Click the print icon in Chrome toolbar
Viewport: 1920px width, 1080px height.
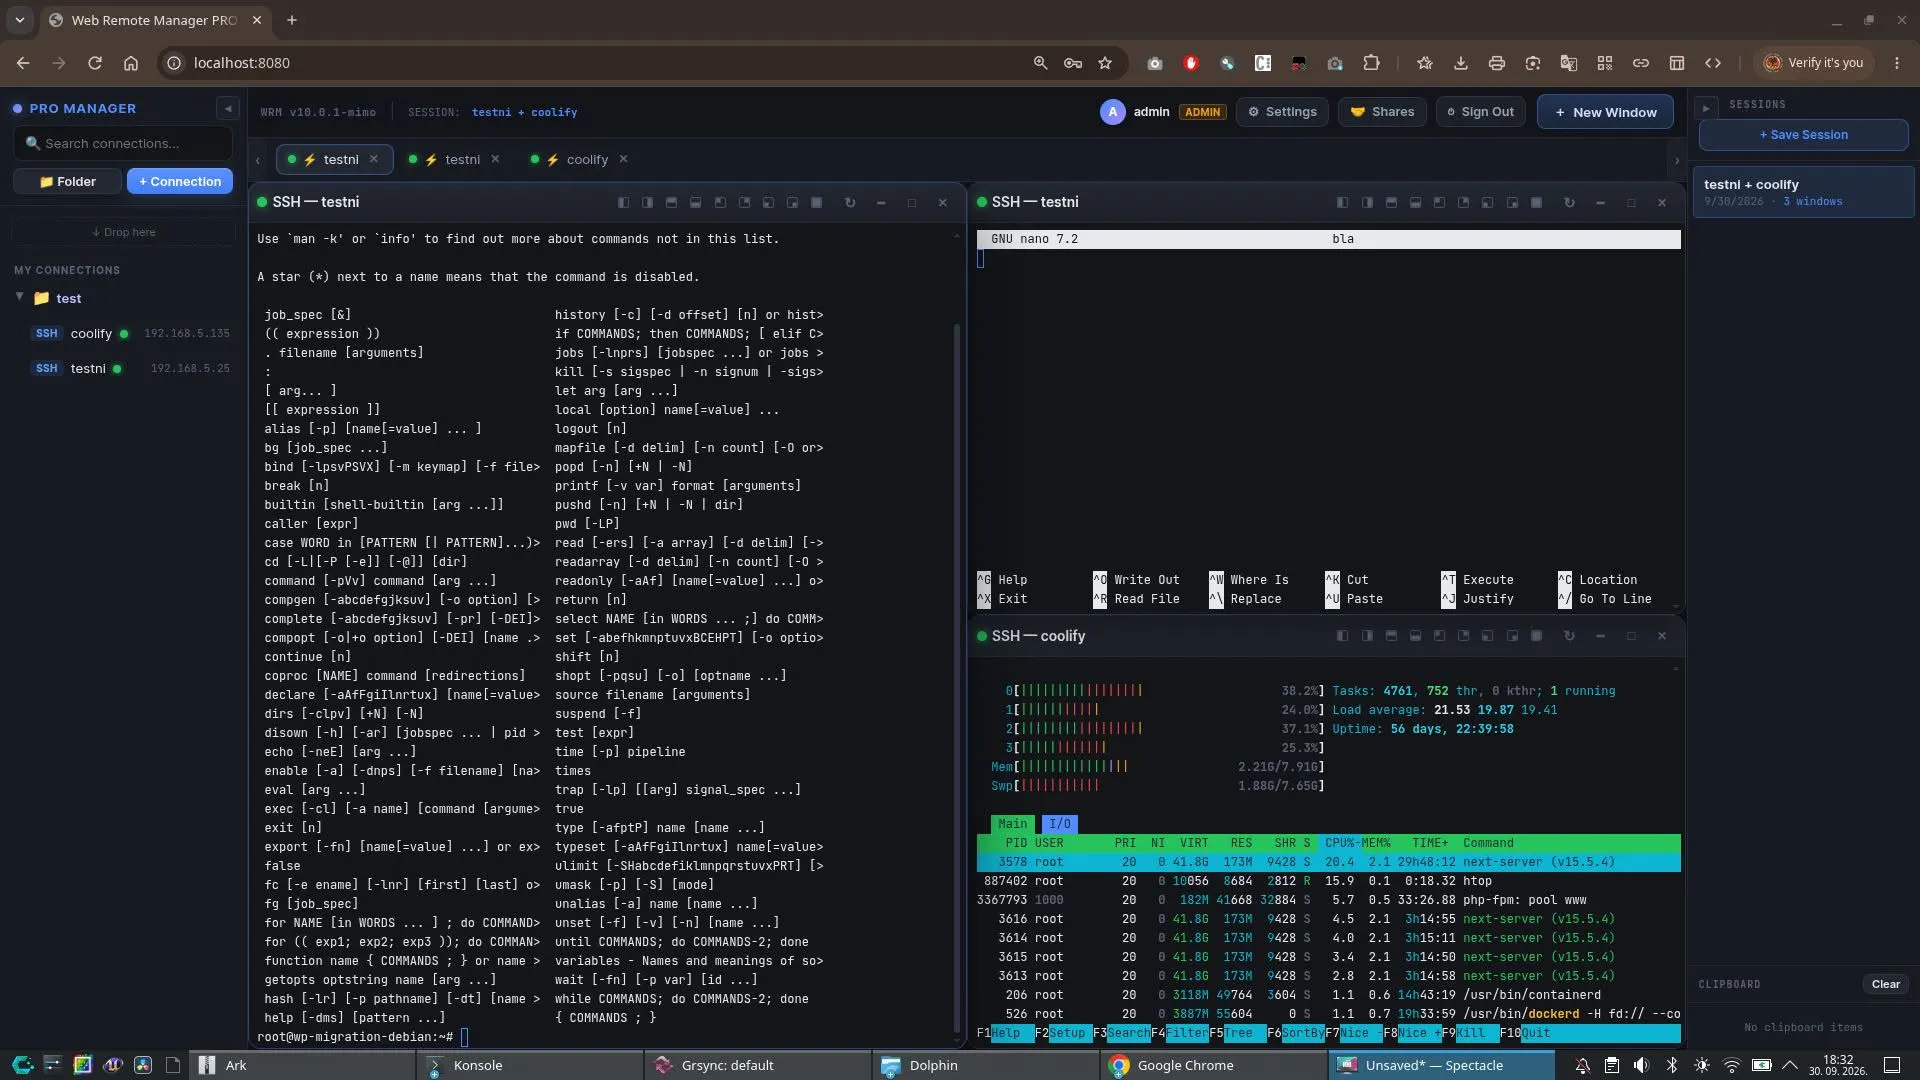click(1496, 63)
